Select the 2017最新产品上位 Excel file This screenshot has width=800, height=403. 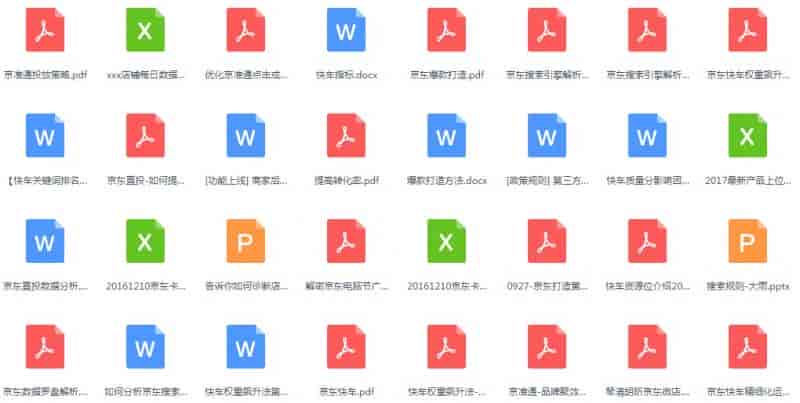point(747,135)
